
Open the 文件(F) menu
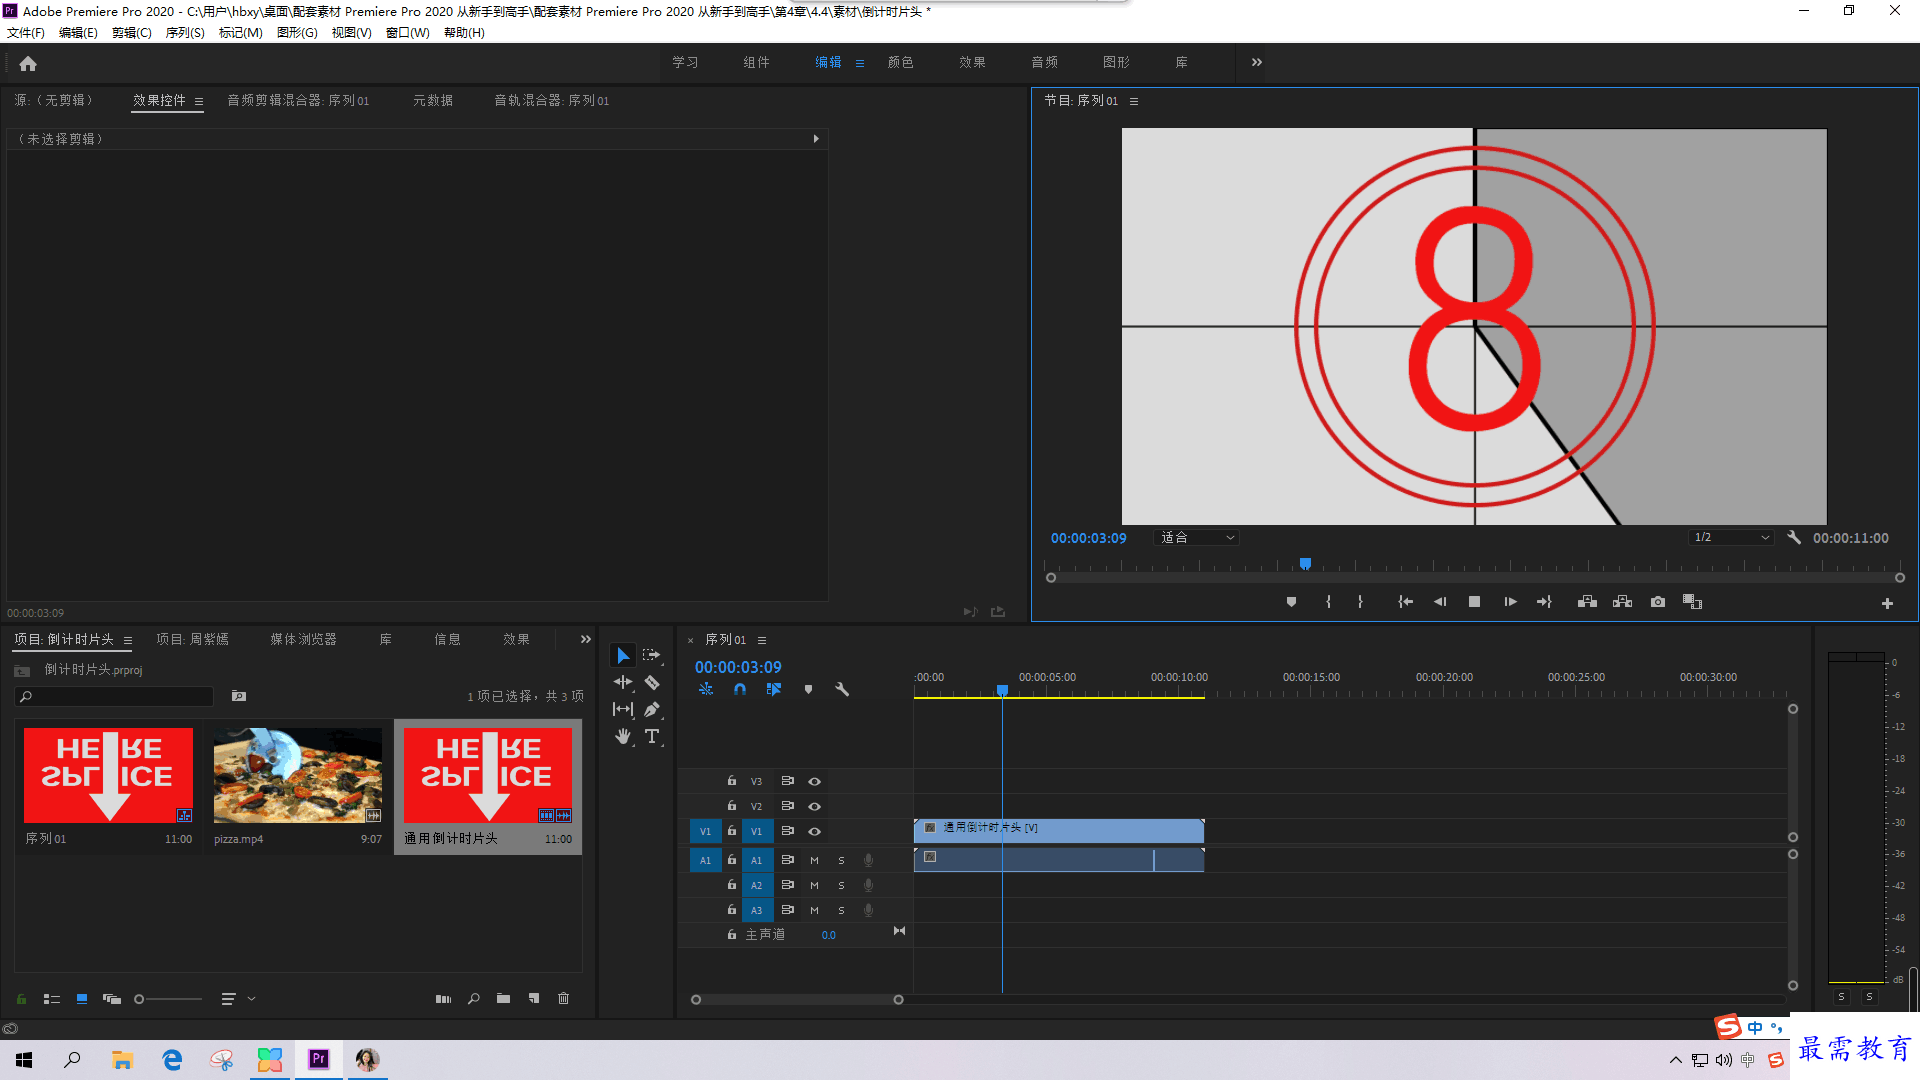[x=26, y=33]
